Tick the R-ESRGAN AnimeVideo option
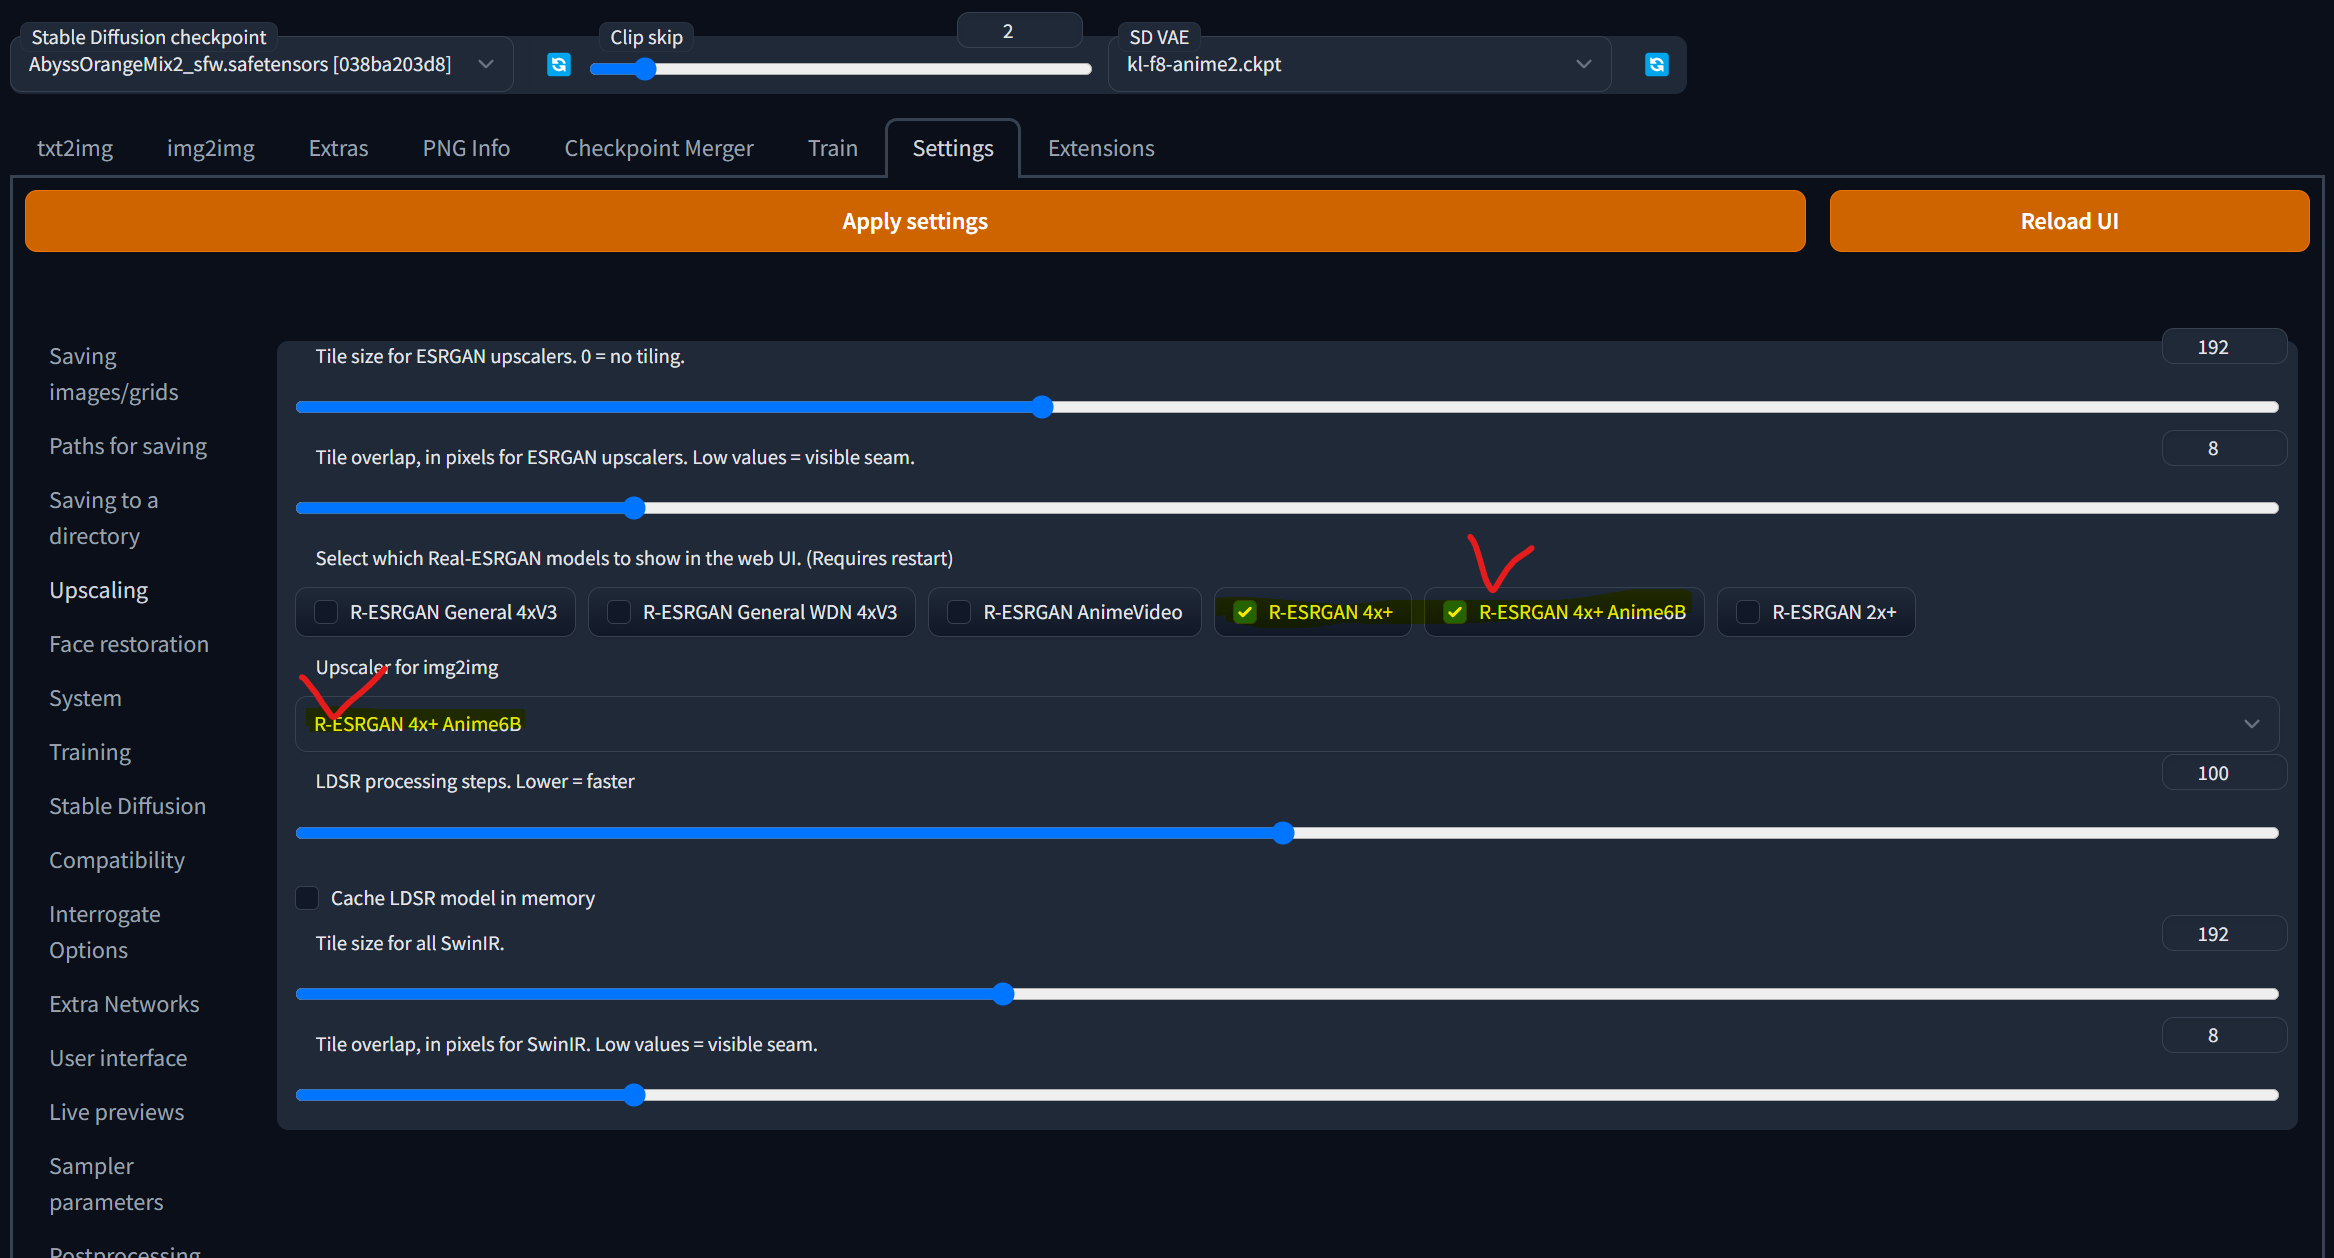The width and height of the screenshot is (2334, 1258). point(959,612)
